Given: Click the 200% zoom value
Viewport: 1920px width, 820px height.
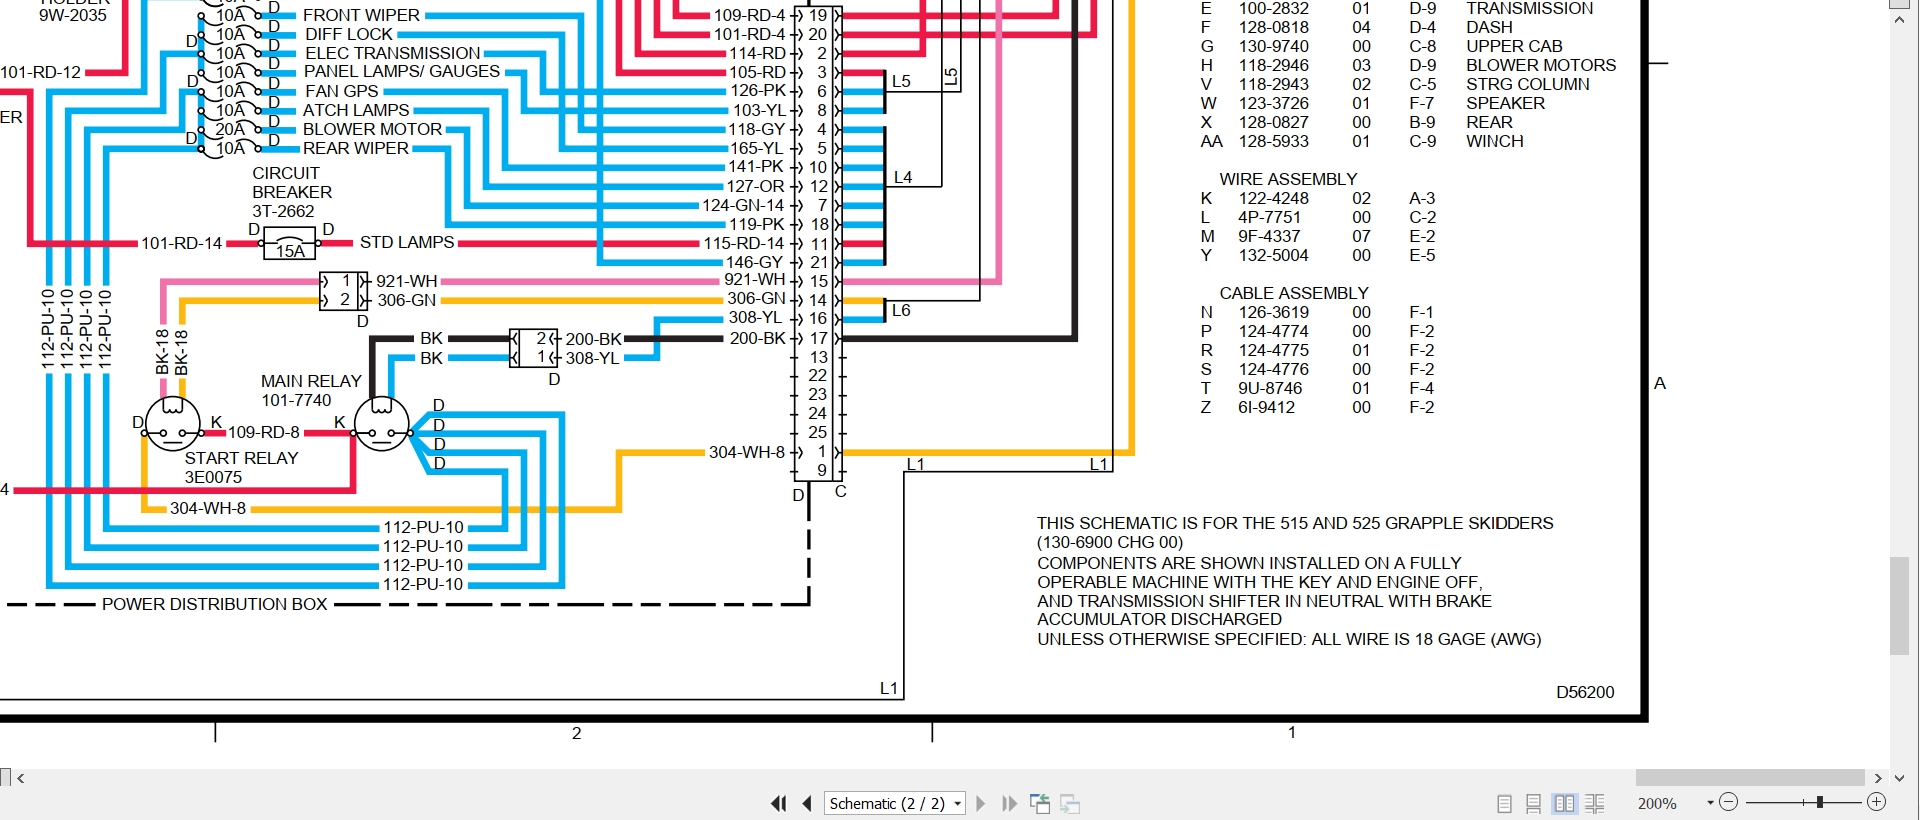Looking at the screenshot, I should pyautogui.click(x=1657, y=803).
